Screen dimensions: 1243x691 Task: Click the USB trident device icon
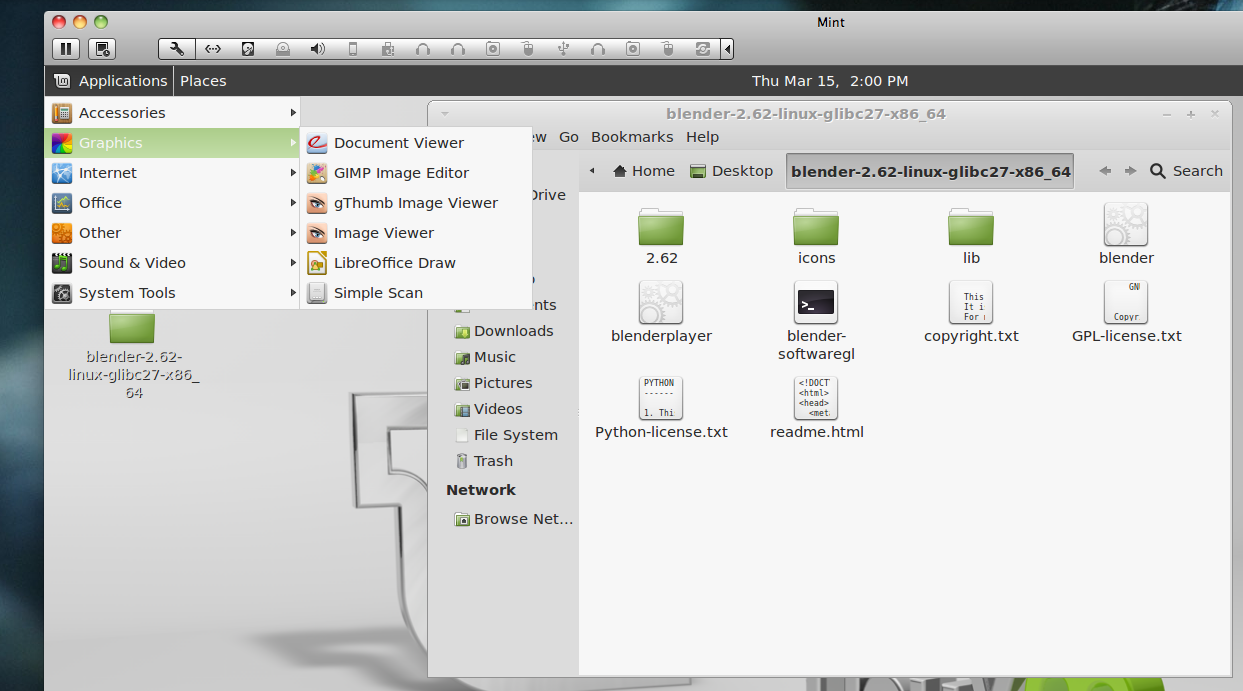563,48
